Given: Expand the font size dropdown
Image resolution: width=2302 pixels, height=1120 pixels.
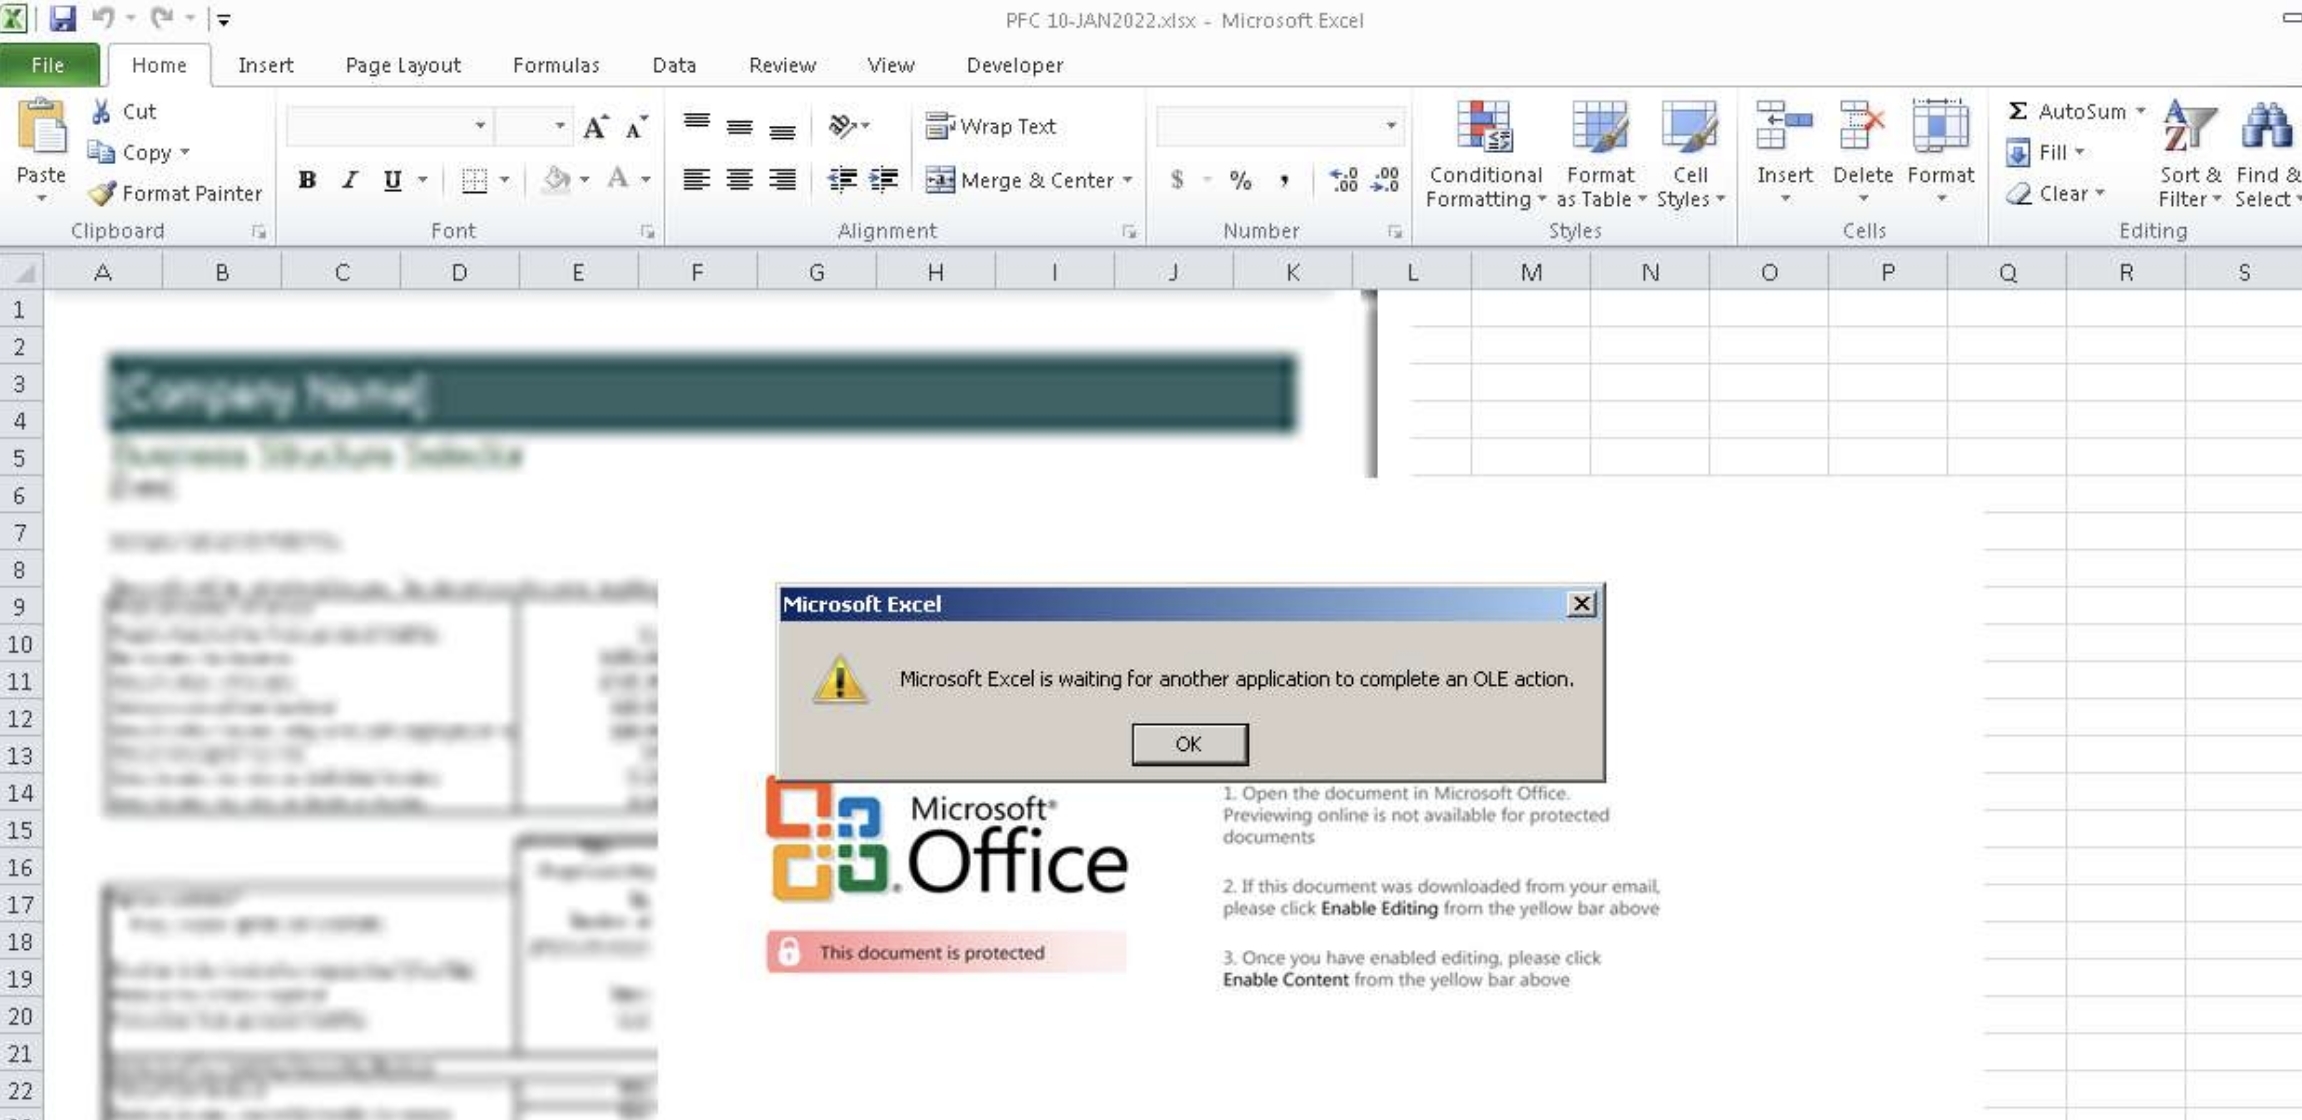Looking at the screenshot, I should coord(560,126).
